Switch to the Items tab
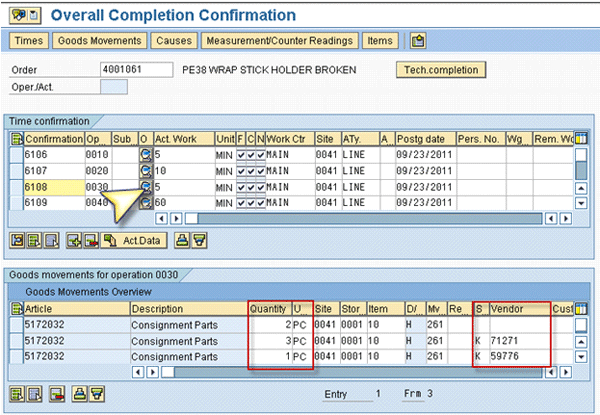 coord(380,41)
